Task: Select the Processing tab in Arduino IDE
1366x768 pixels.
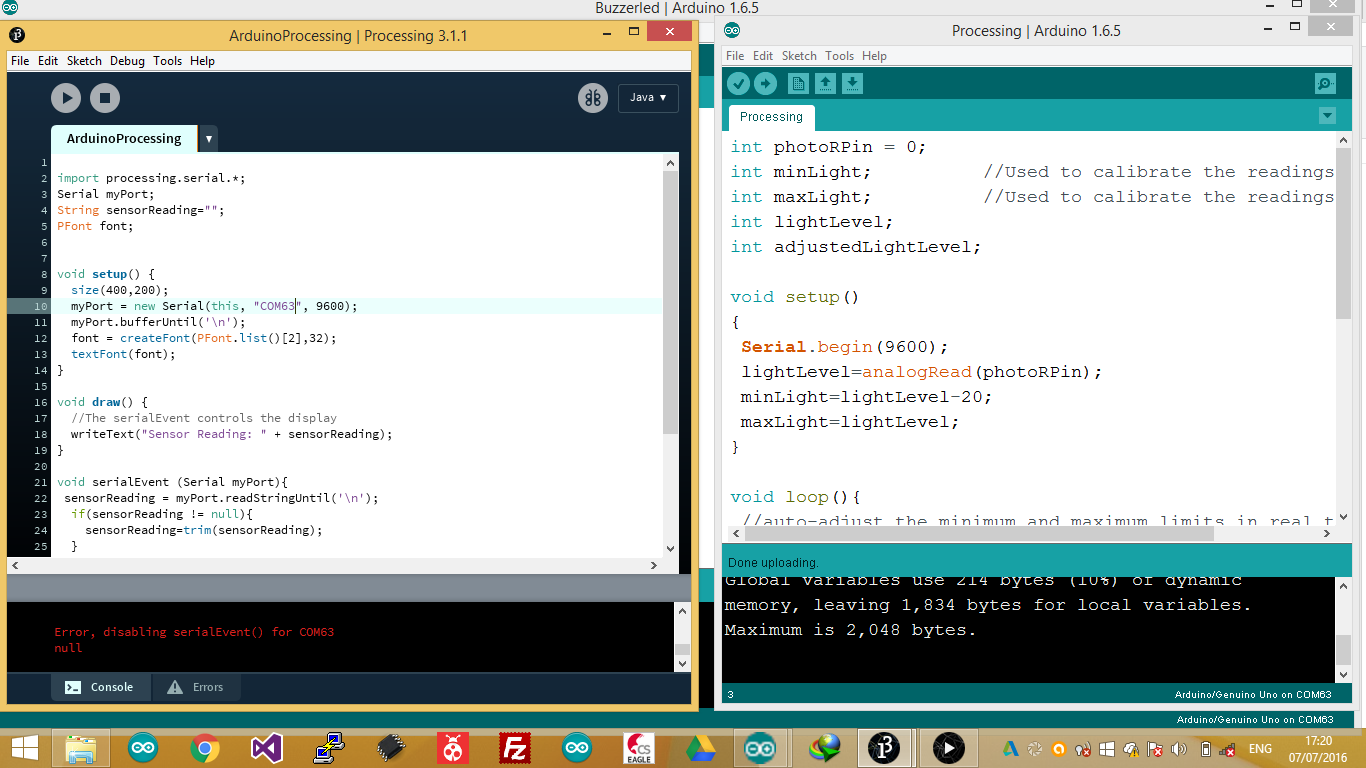Action: pos(771,117)
